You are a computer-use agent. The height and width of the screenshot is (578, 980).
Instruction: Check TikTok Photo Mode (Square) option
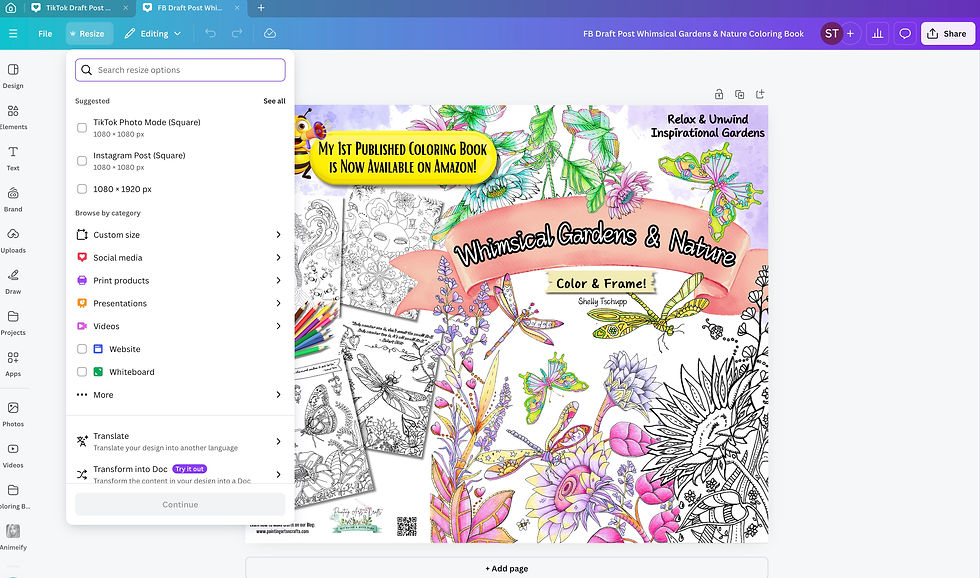82,127
